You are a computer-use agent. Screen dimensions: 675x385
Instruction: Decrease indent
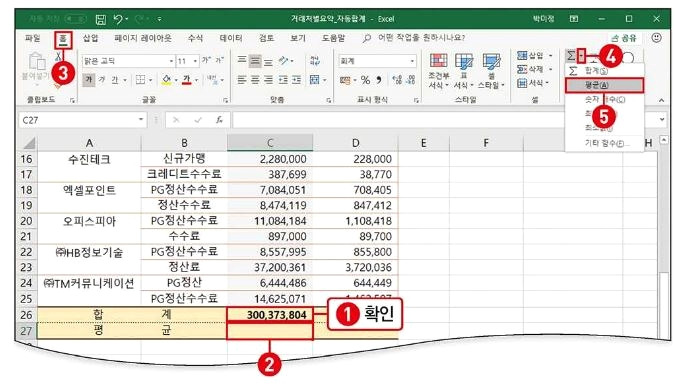click(x=283, y=80)
